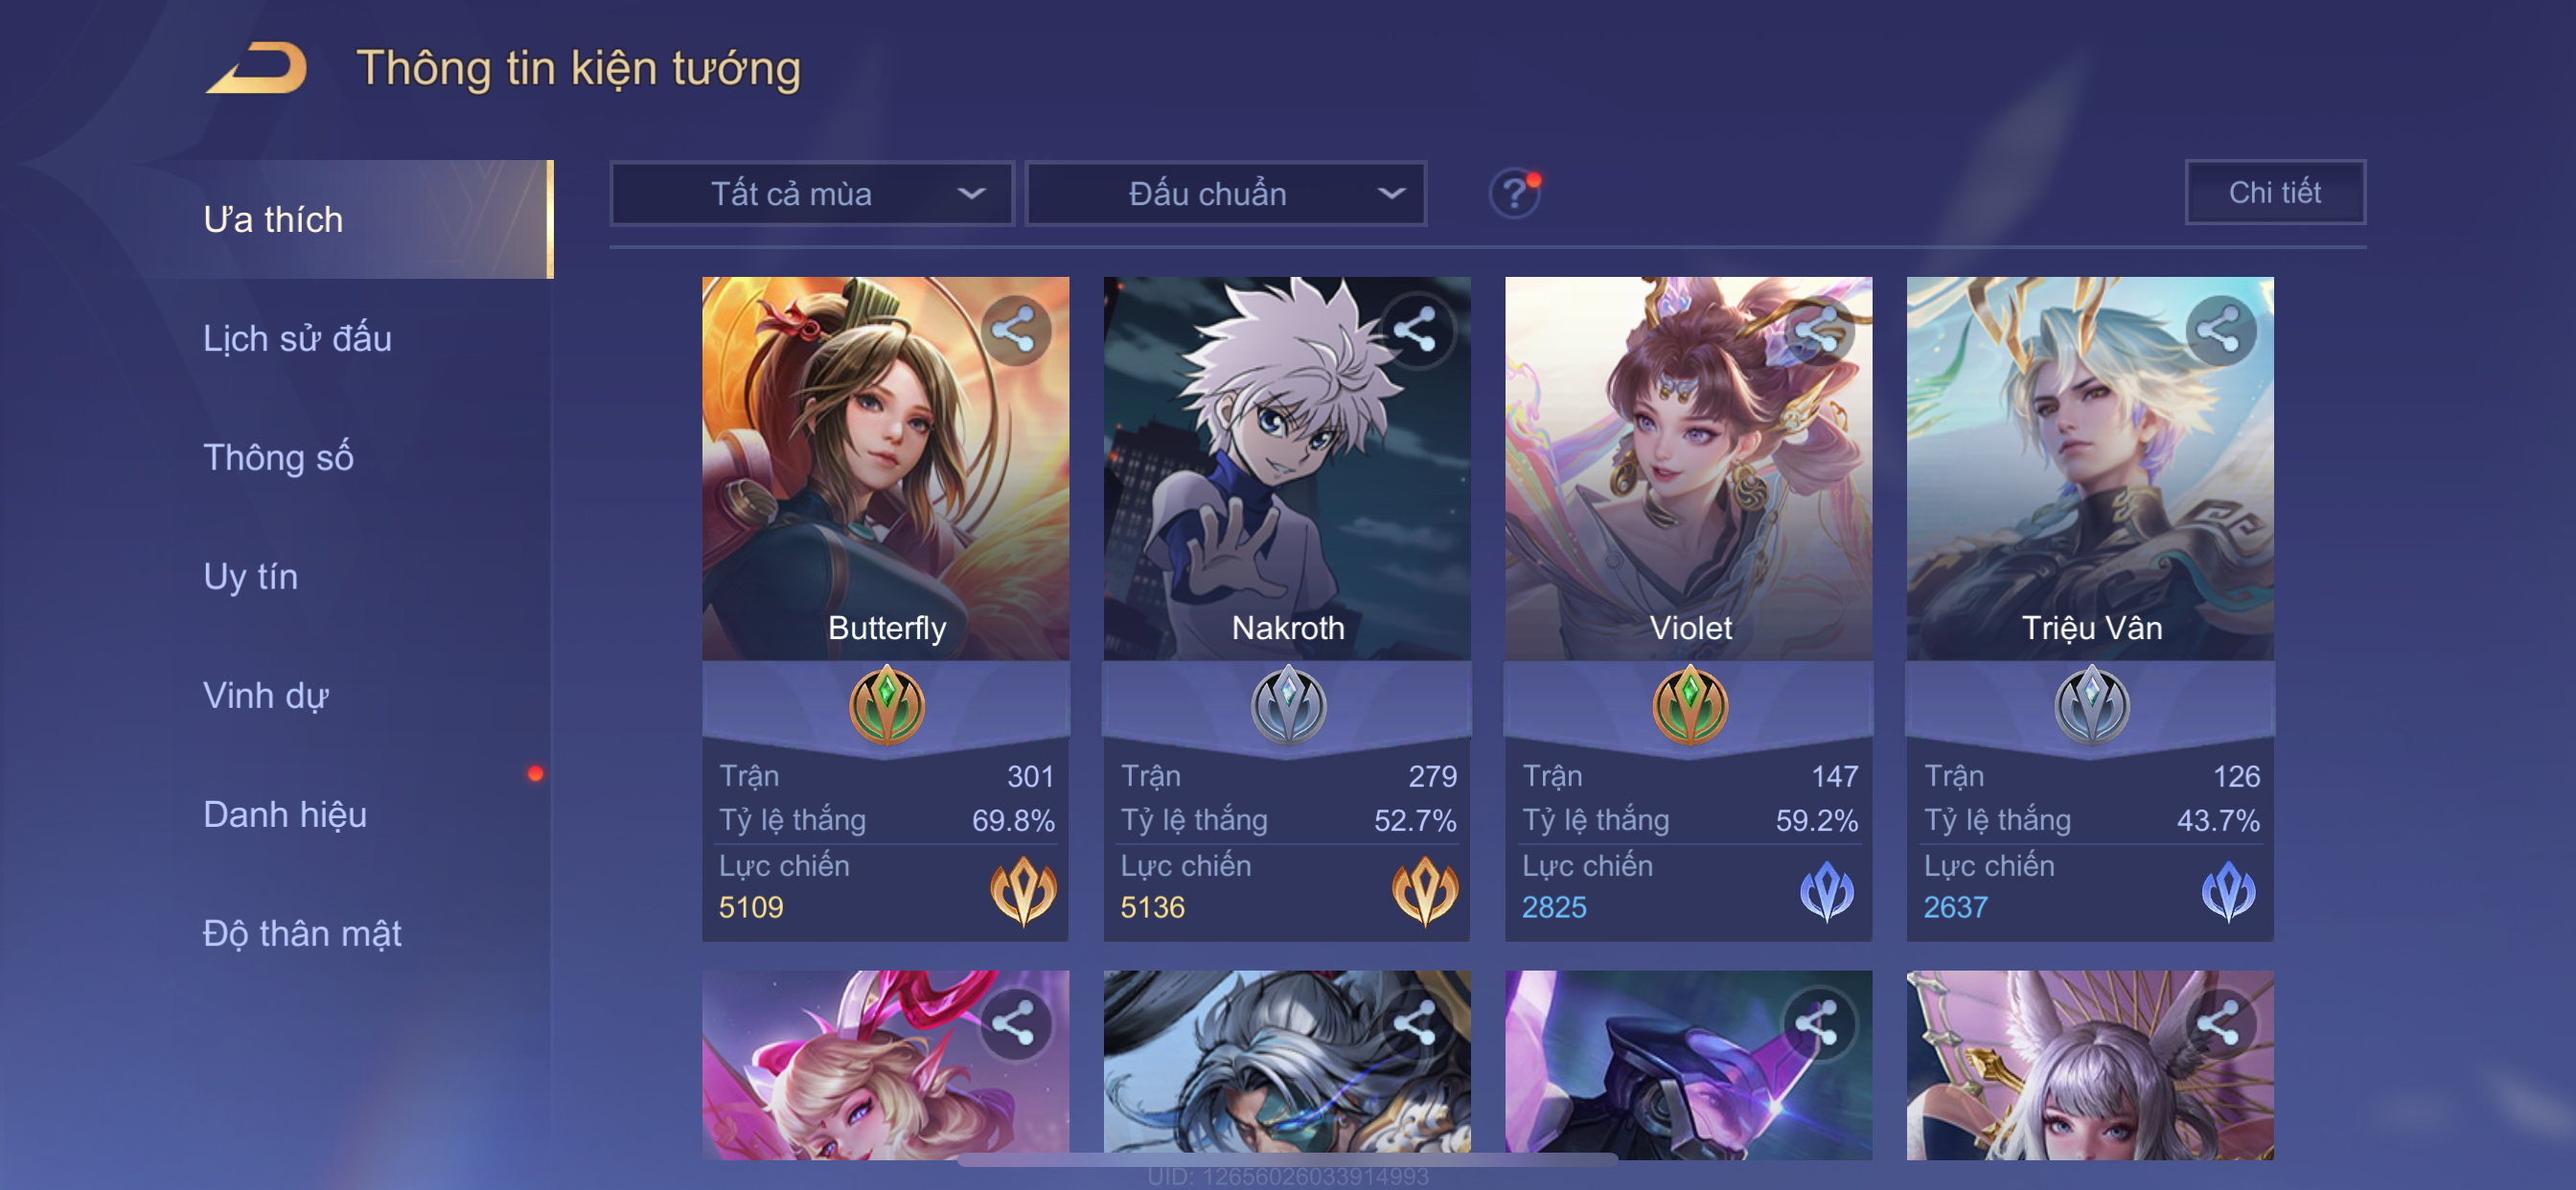Select the Danh hiệu tab
This screenshot has height=1190, width=2576.
[285, 814]
